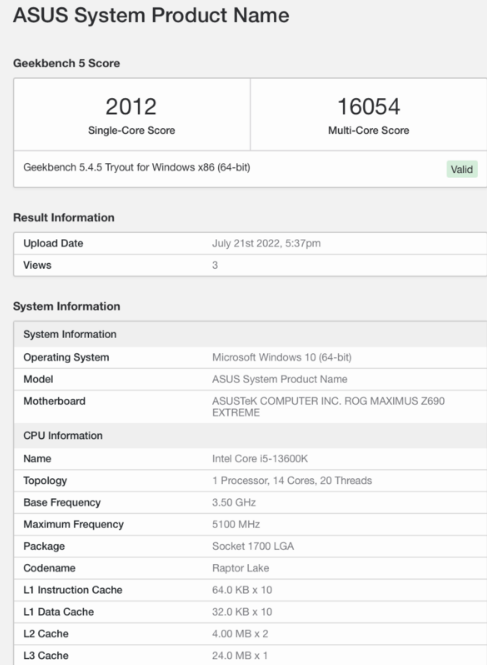Click the Topology label

click(x=45, y=481)
